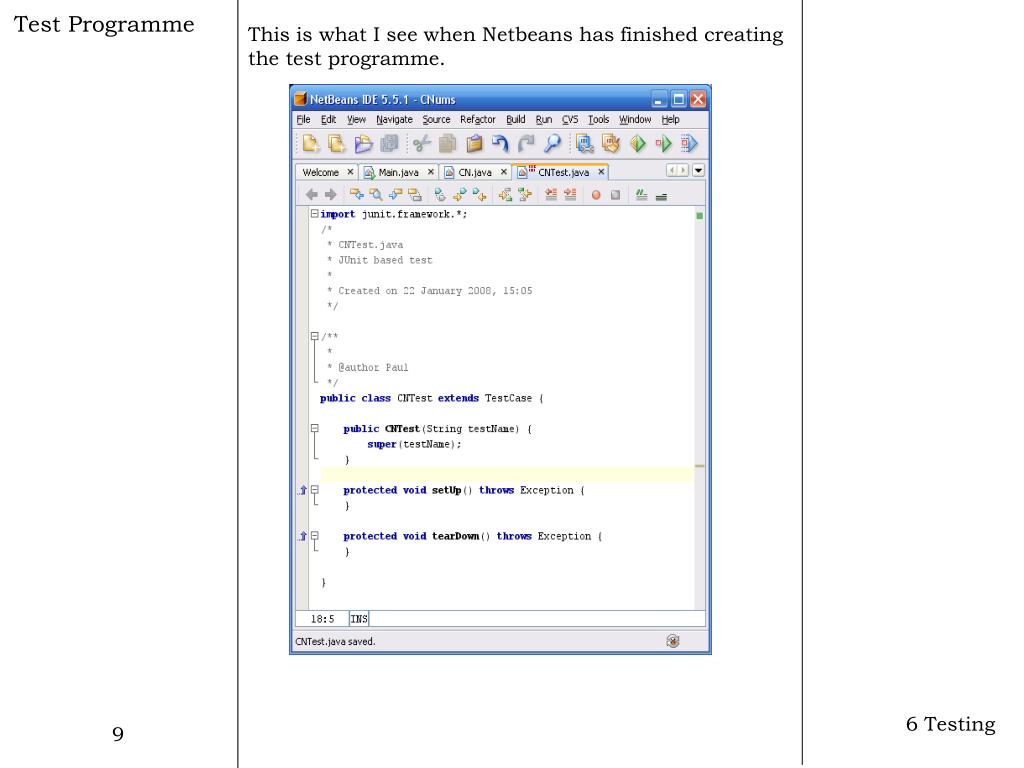Collapse the import statement fold
The height and width of the screenshot is (768, 1024).
[x=314, y=214]
